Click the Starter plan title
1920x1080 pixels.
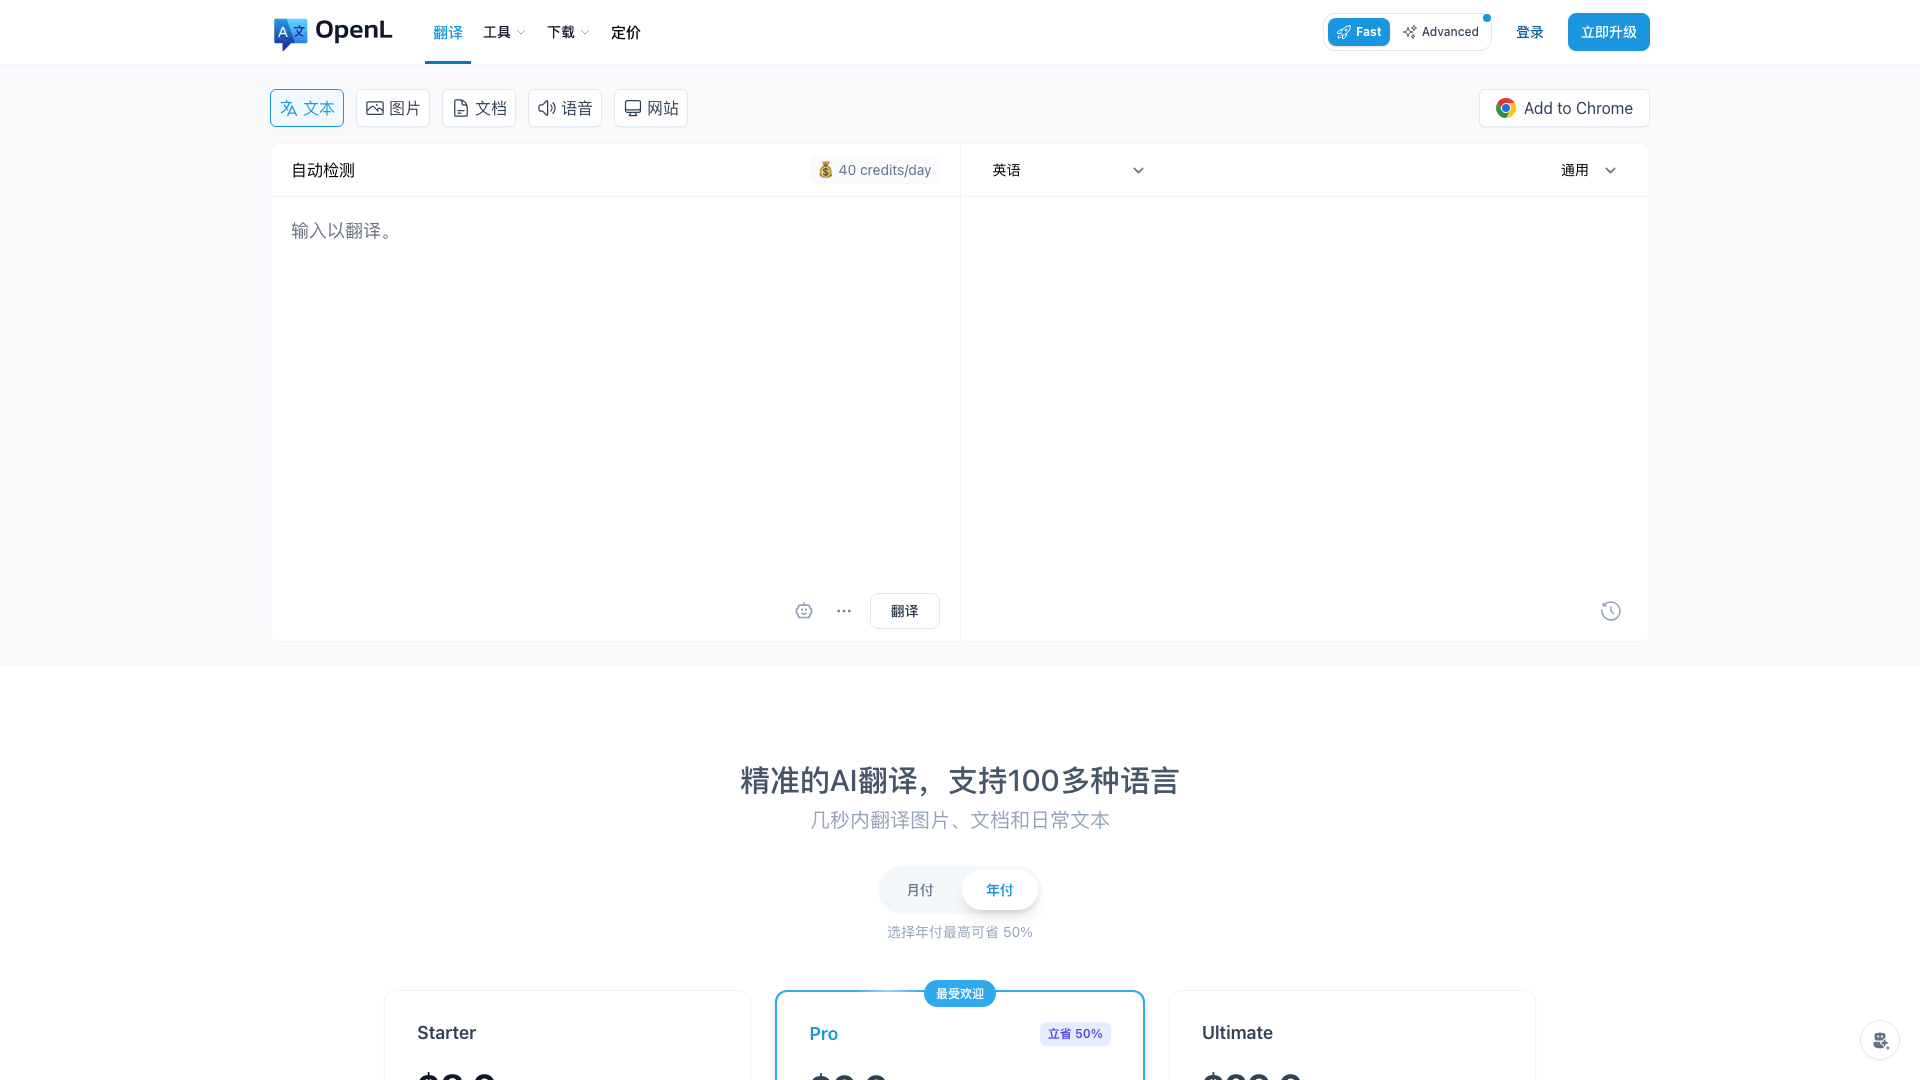coord(446,1033)
